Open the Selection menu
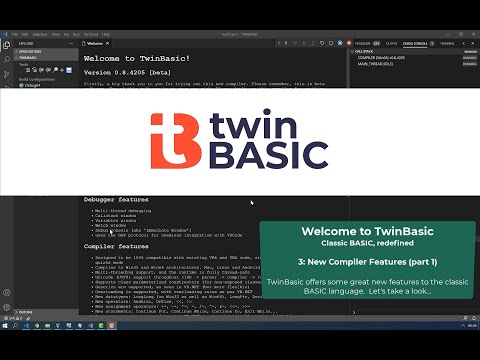The height and width of the screenshot is (360, 480). (x=40, y=34)
